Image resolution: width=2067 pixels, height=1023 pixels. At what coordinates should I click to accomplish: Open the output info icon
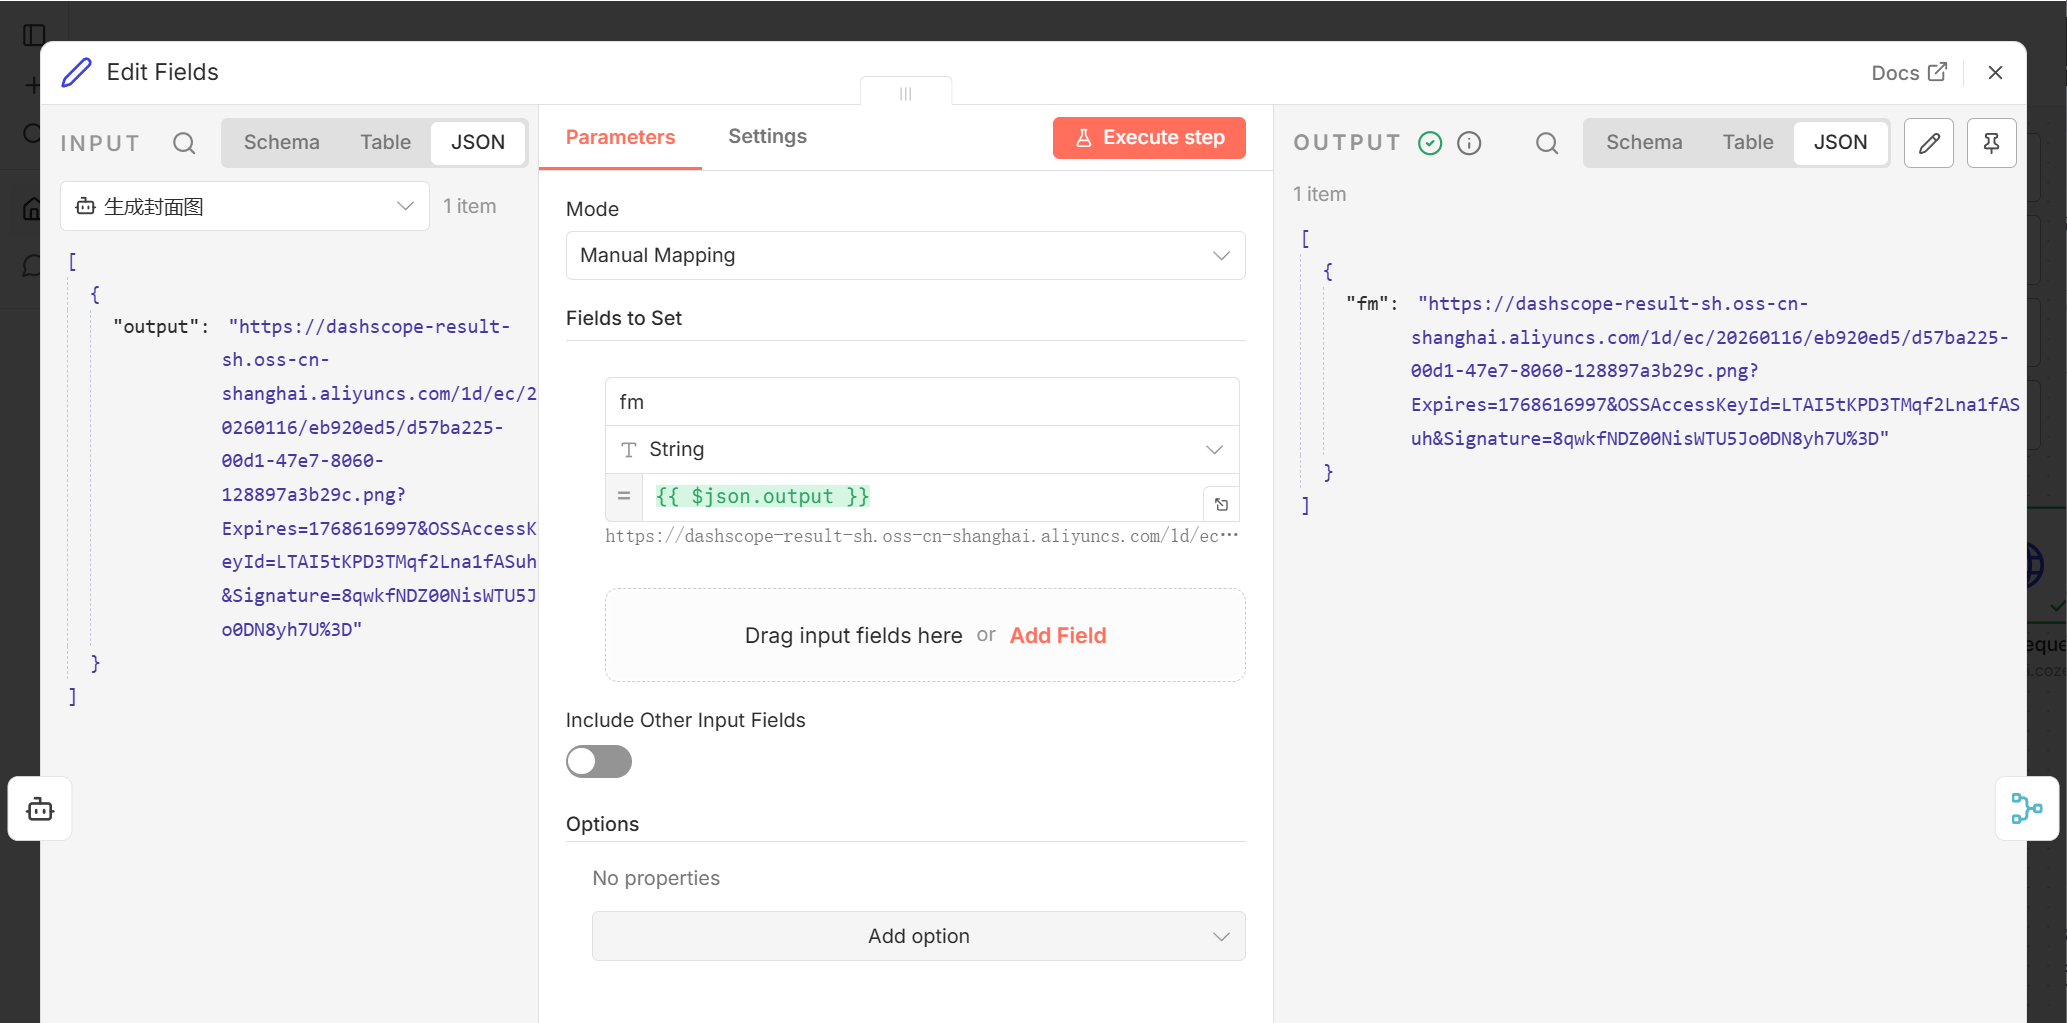(x=1469, y=143)
